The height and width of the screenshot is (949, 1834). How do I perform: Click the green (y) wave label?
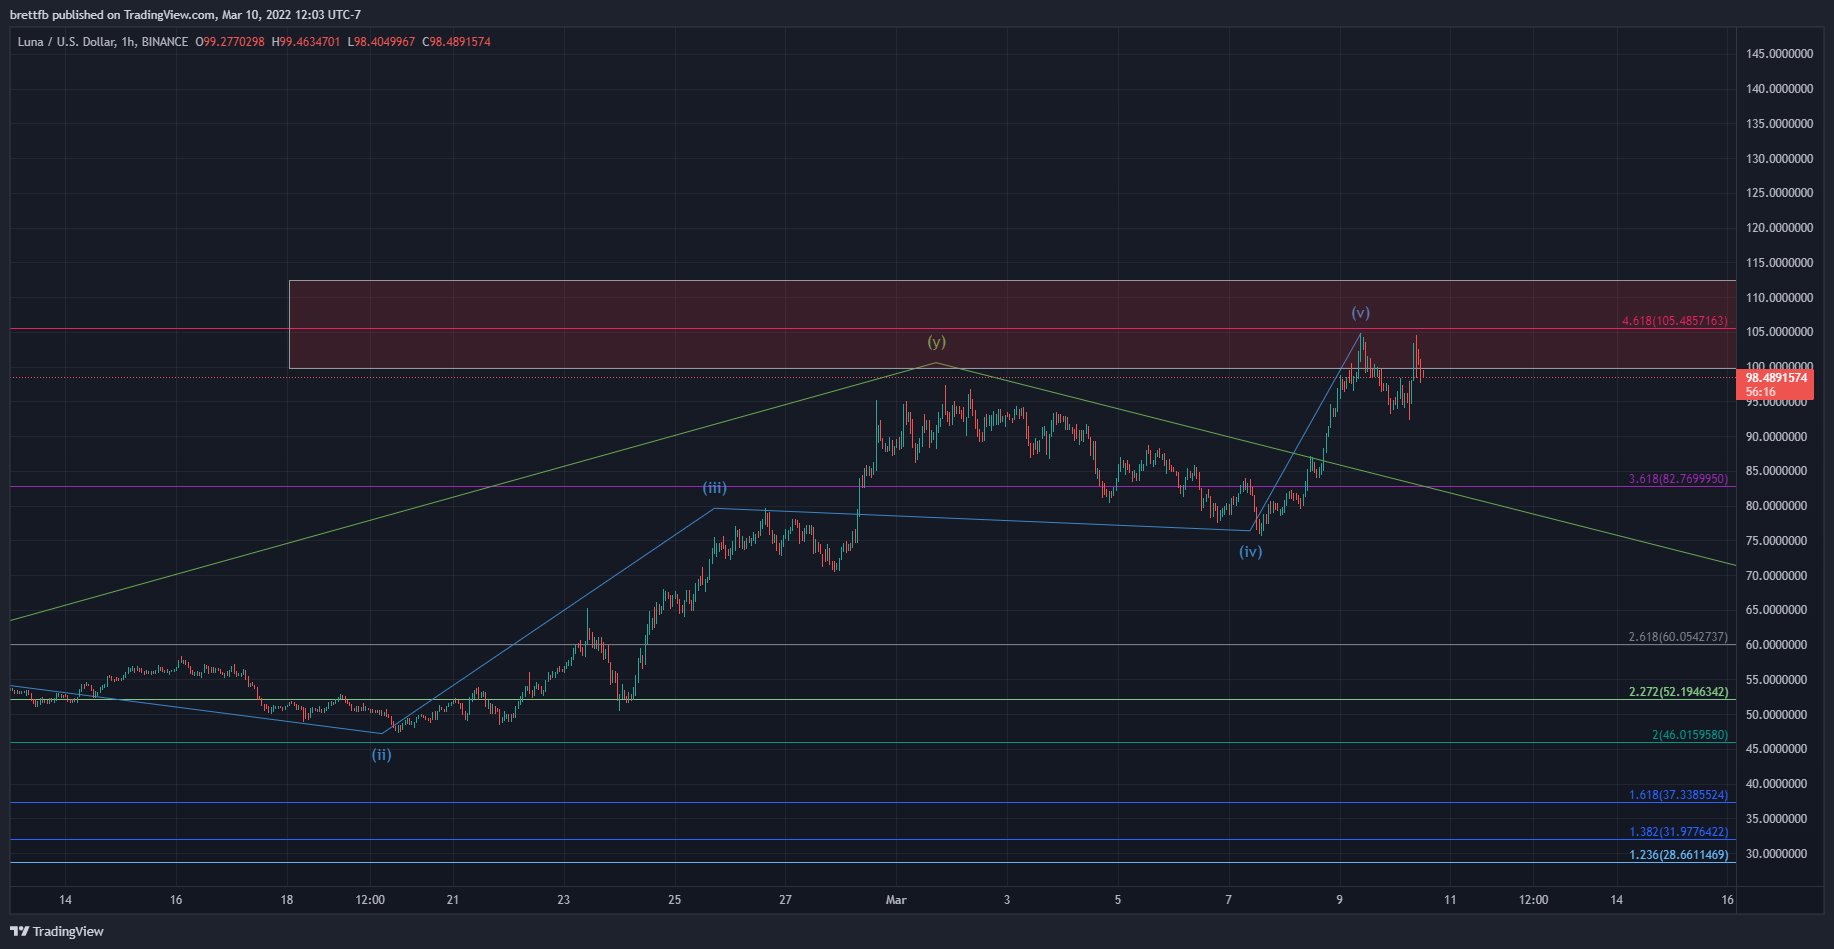click(936, 342)
